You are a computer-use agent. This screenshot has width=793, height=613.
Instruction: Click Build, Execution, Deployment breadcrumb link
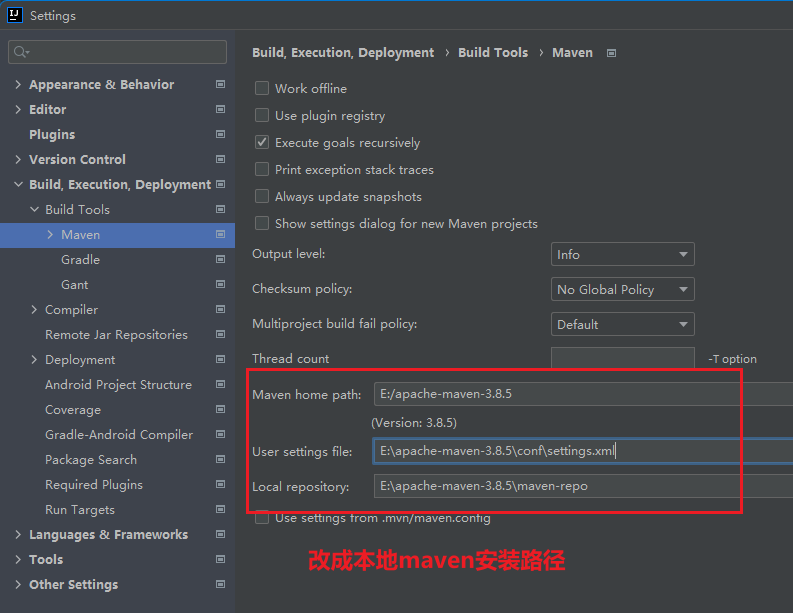(343, 53)
